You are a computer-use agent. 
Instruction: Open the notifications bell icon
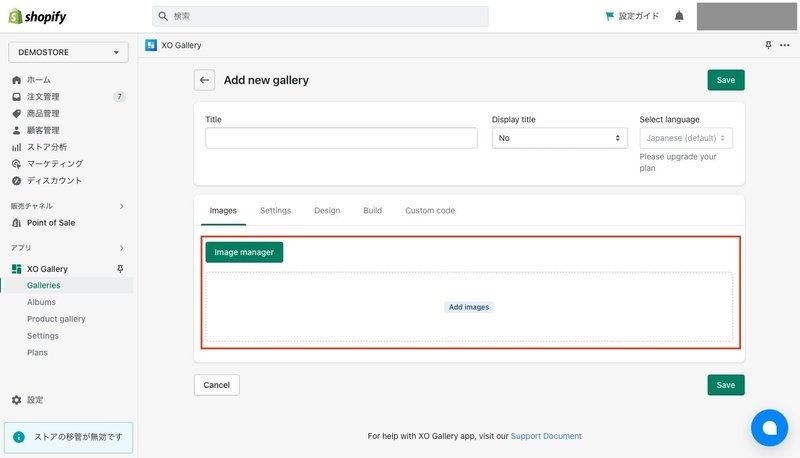point(679,16)
